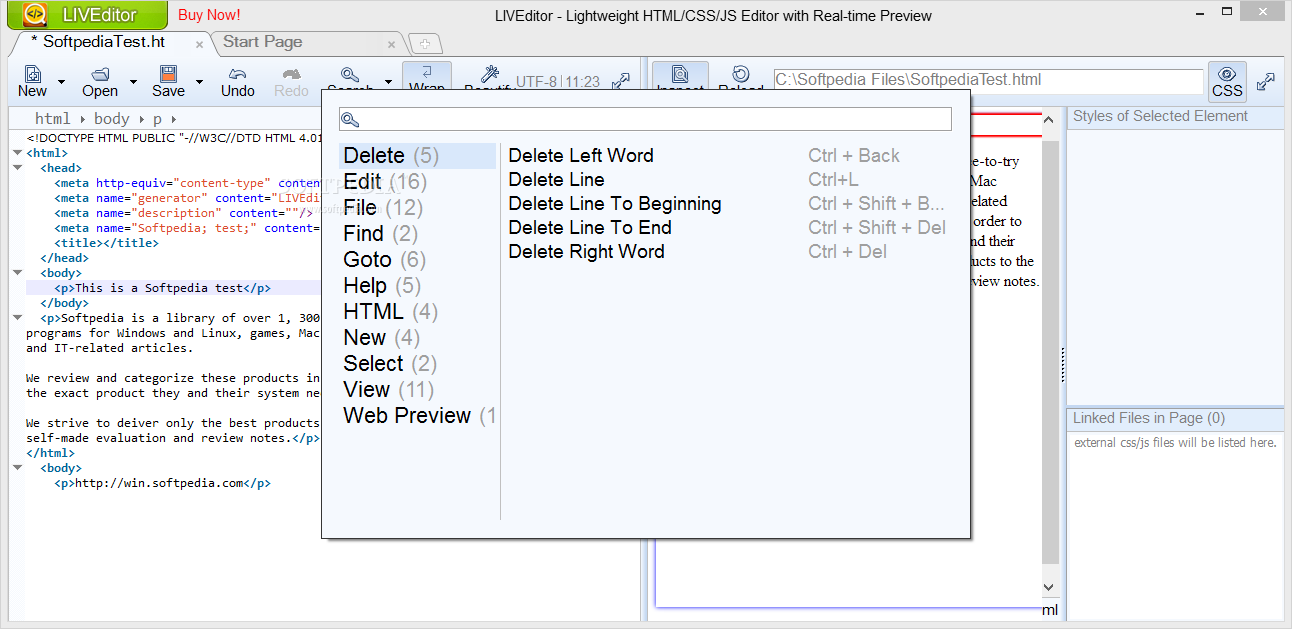The width and height of the screenshot is (1292, 629).
Task: Add a new tab with plus button
Action: (426, 44)
